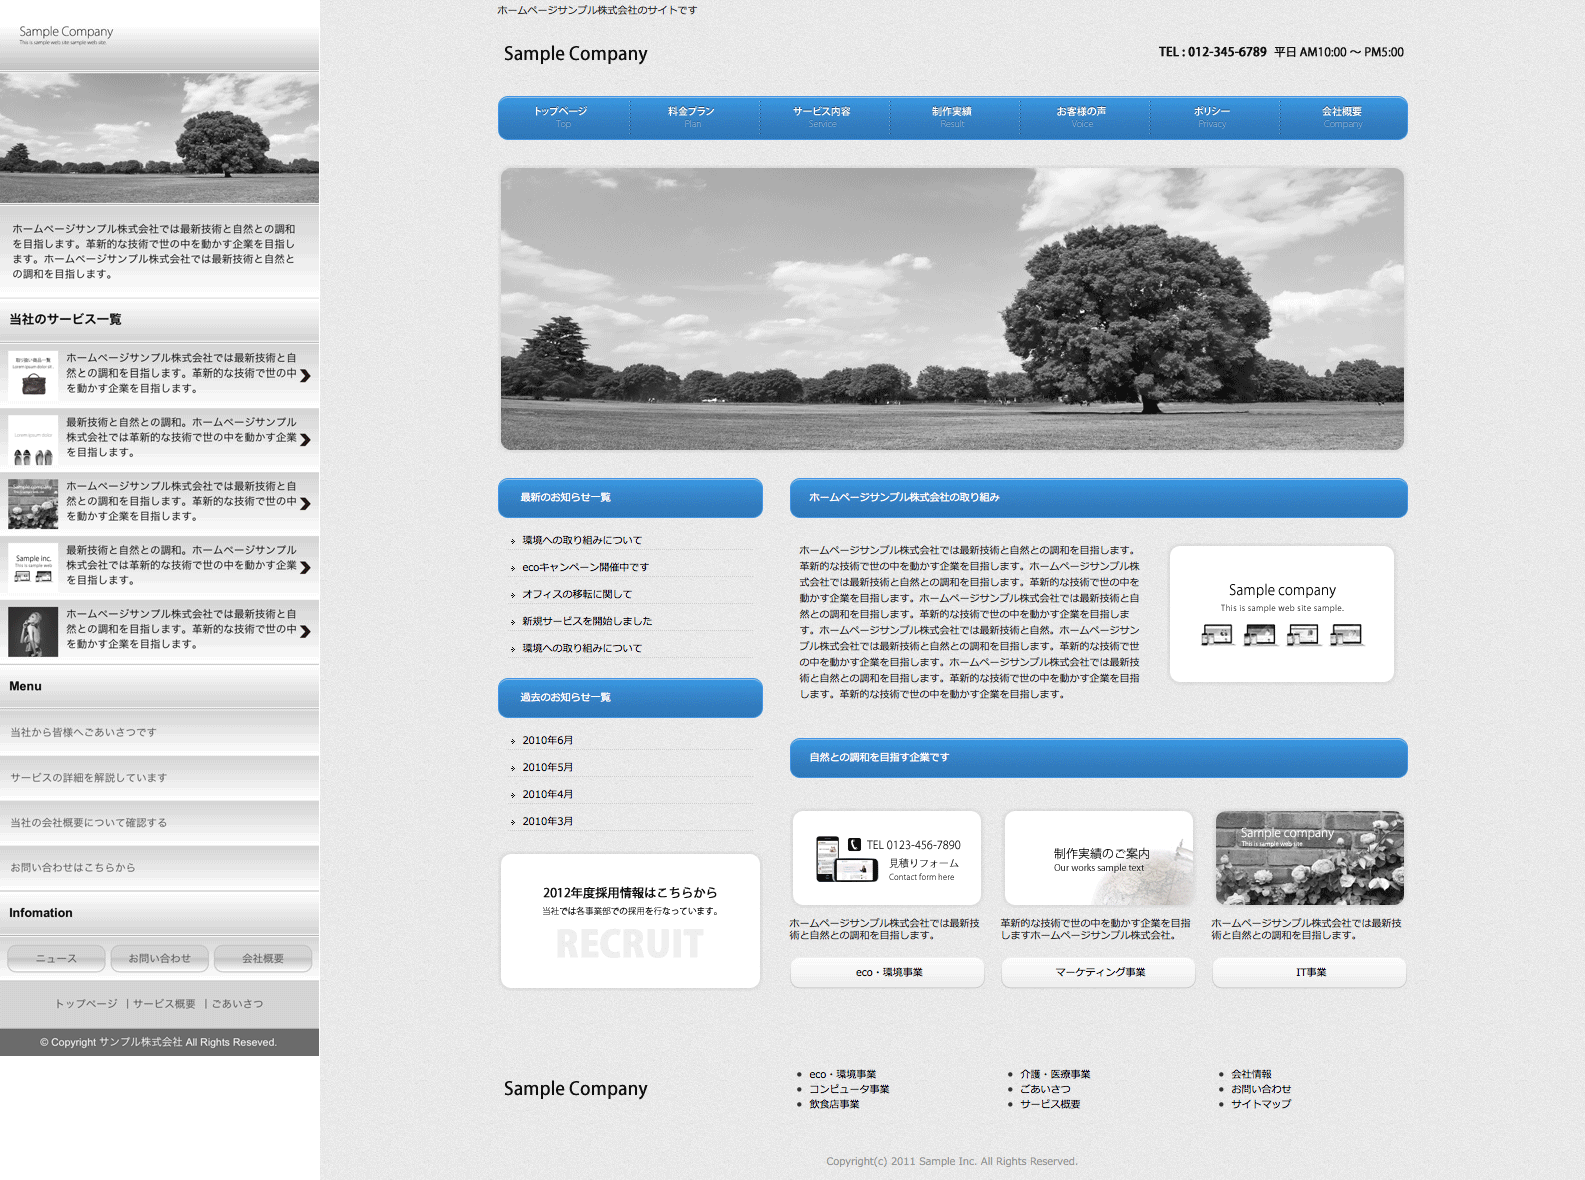Click the smartphone and tablet device icon
This screenshot has height=1180, width=1585.
pos(846,859)
